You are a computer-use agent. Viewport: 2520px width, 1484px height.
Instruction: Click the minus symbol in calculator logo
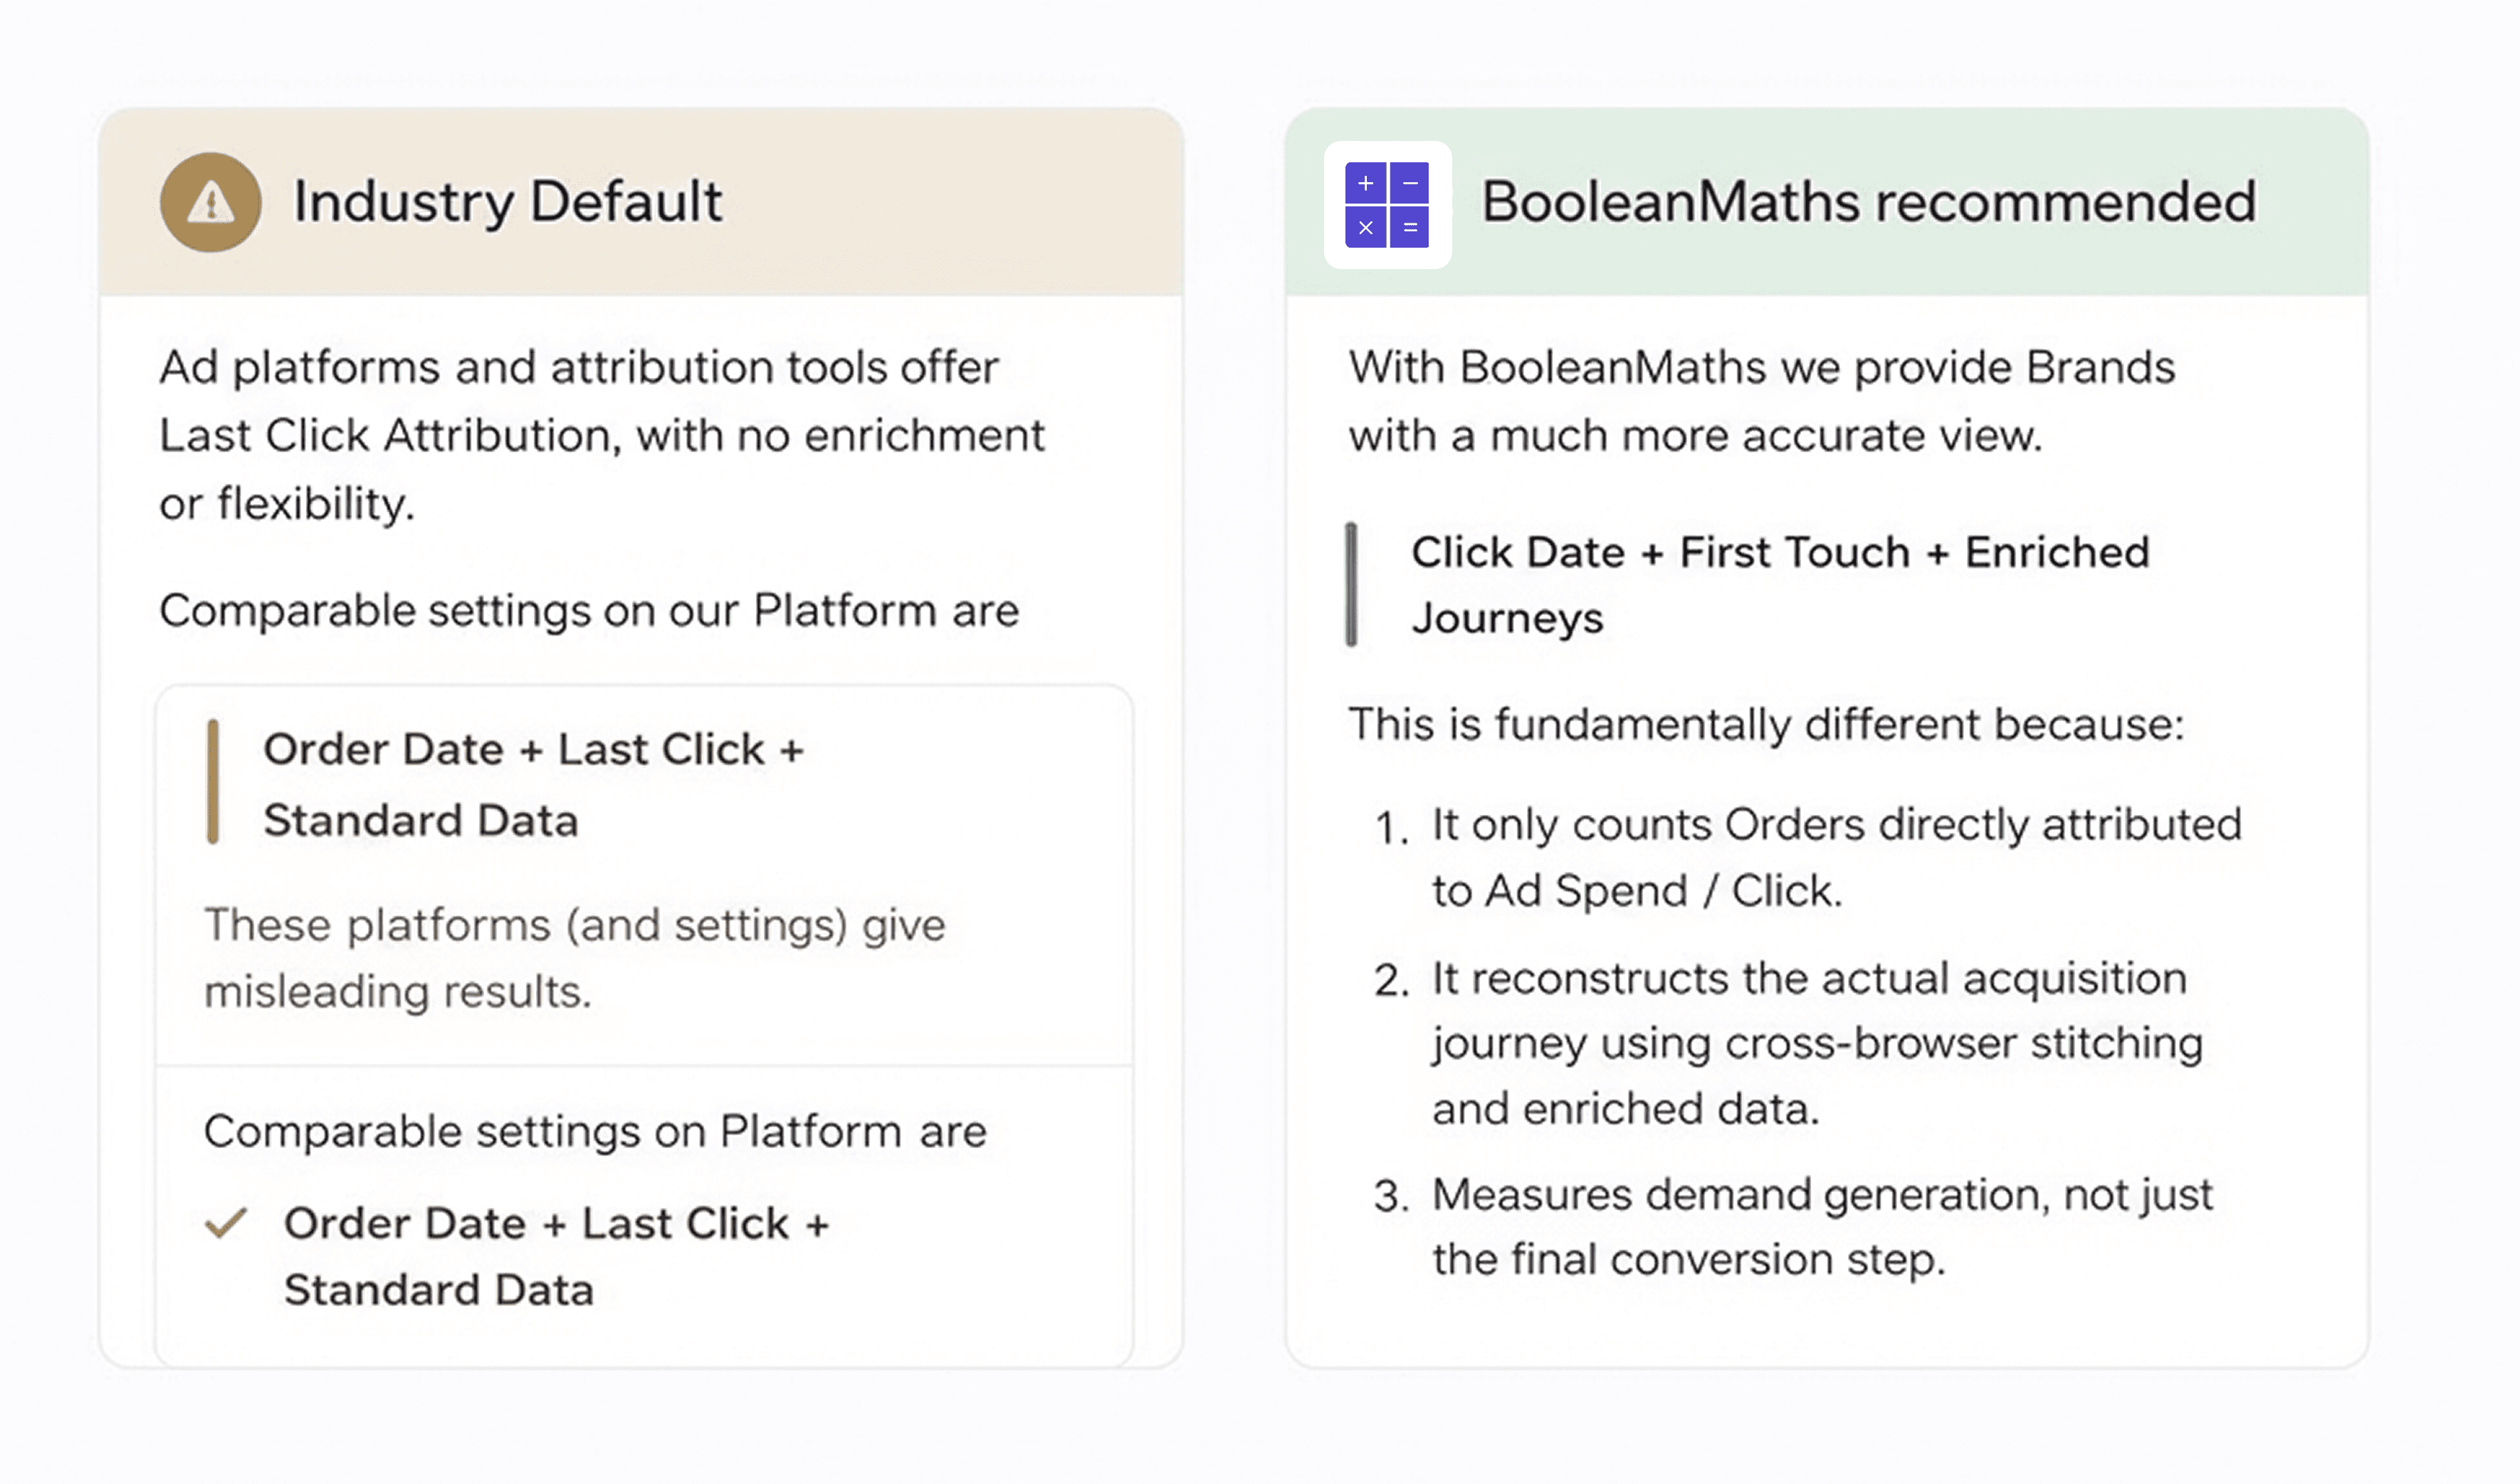tap(1409, 183)
